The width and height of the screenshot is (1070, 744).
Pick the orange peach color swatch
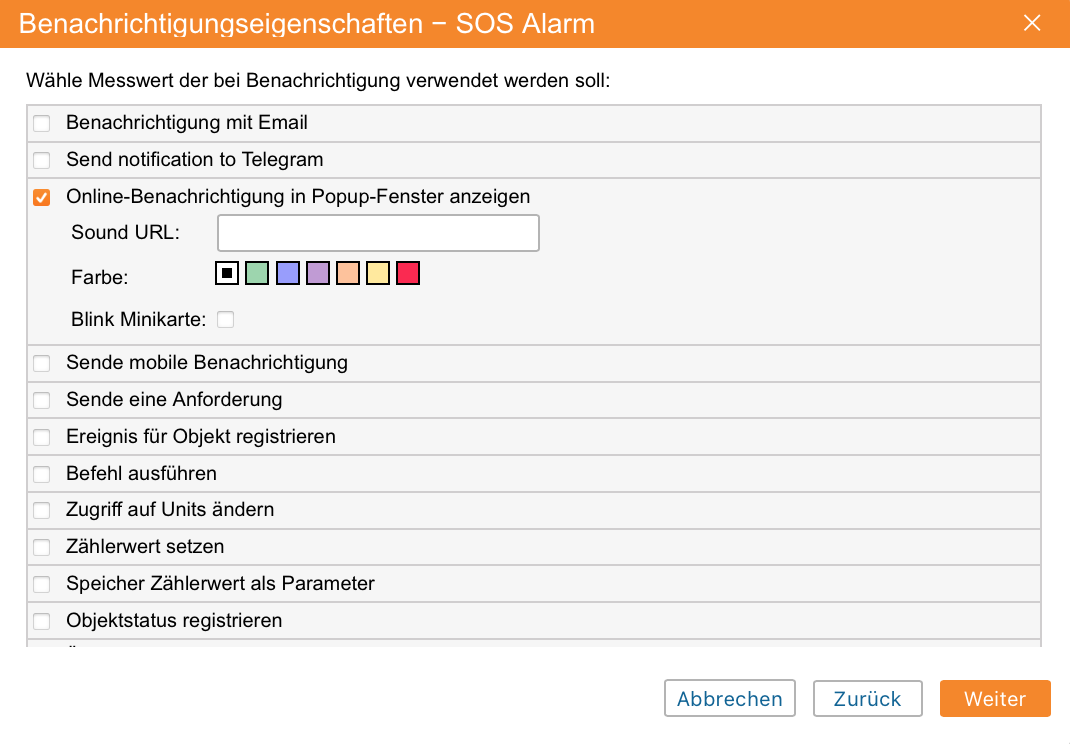348,273
